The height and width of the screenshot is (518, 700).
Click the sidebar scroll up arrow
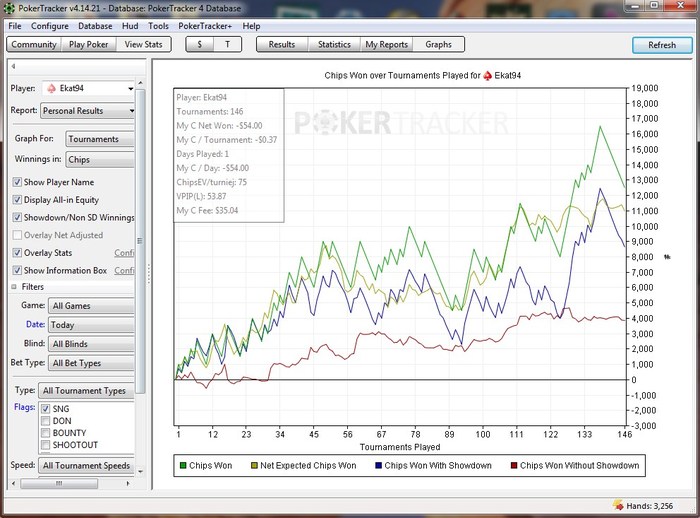pyautogui.click(x=140, y=83)
